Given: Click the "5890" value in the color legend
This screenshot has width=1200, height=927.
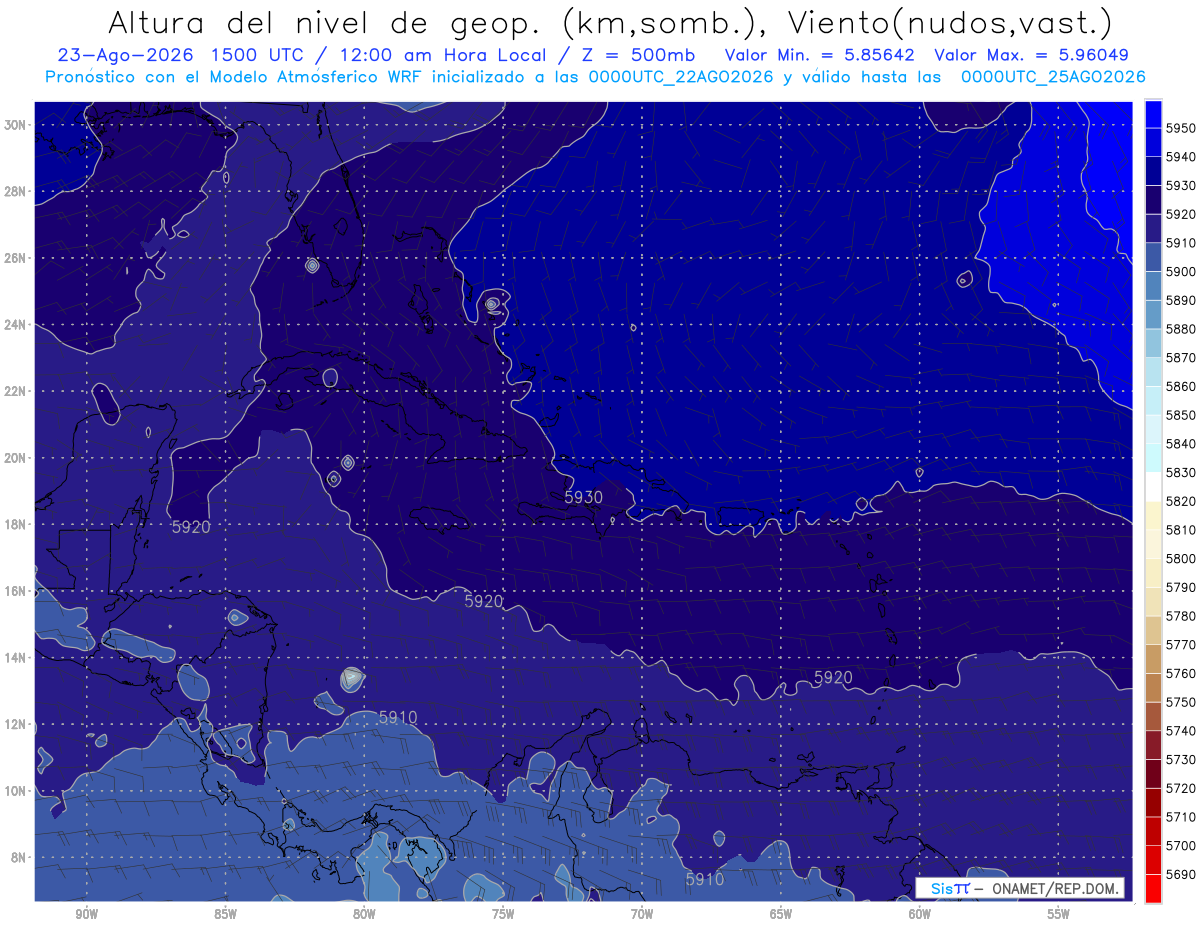Looking at the screenshot, I should pyautogui.click(x=1180, y=300).
